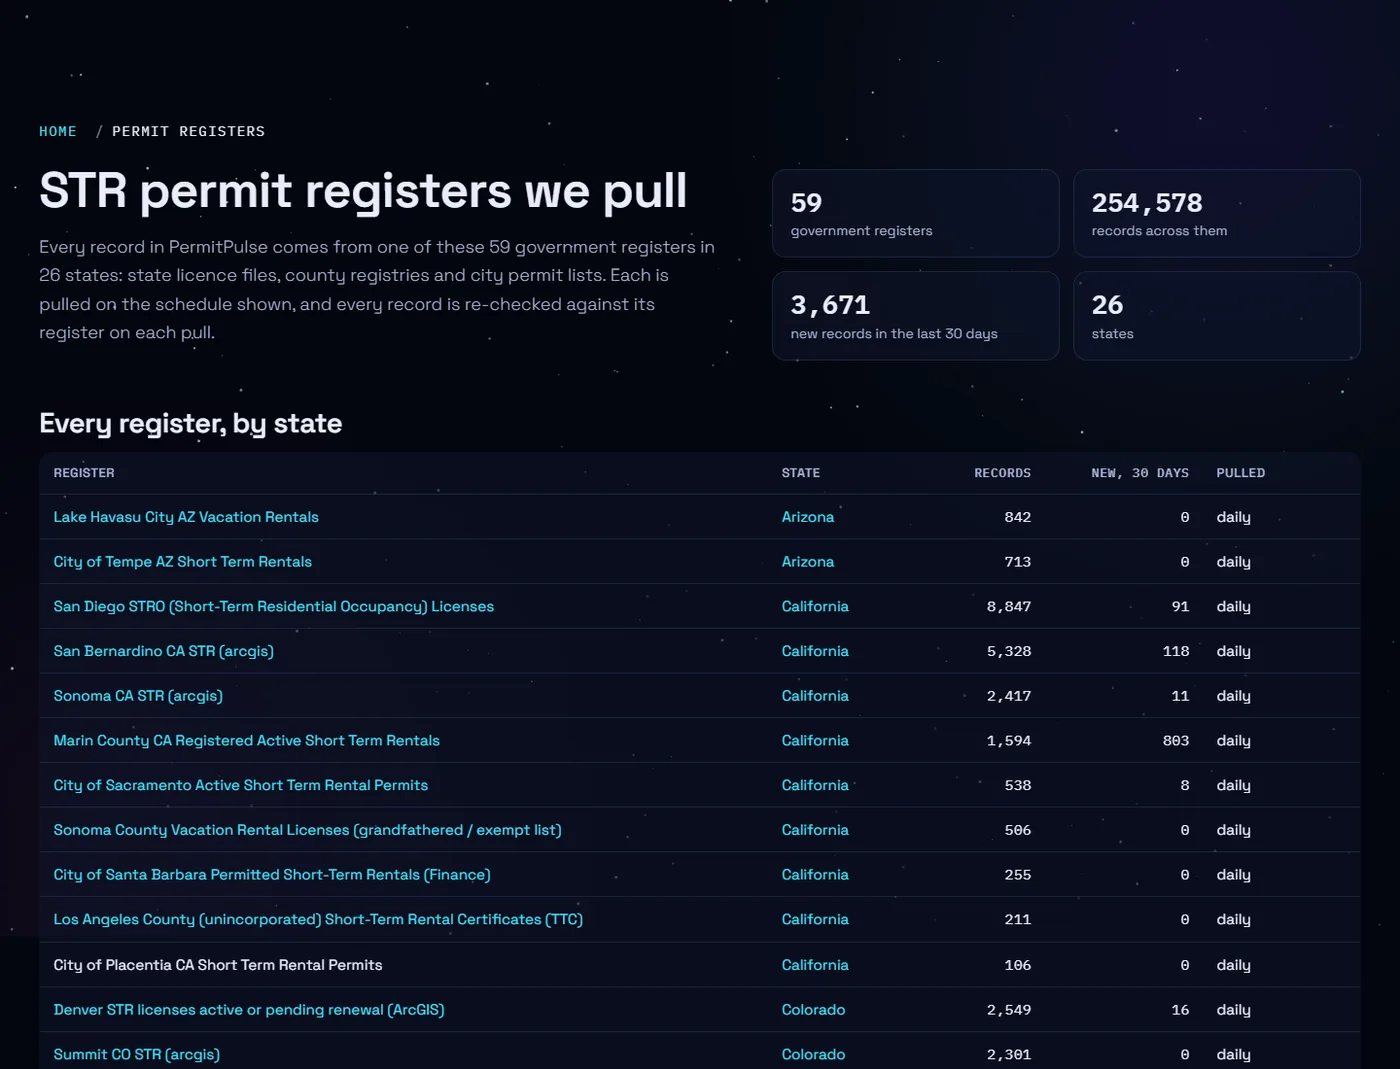Click the STR permit registers we pull heading
This screenshot has height=1069, width=1400.
[363, 191]
